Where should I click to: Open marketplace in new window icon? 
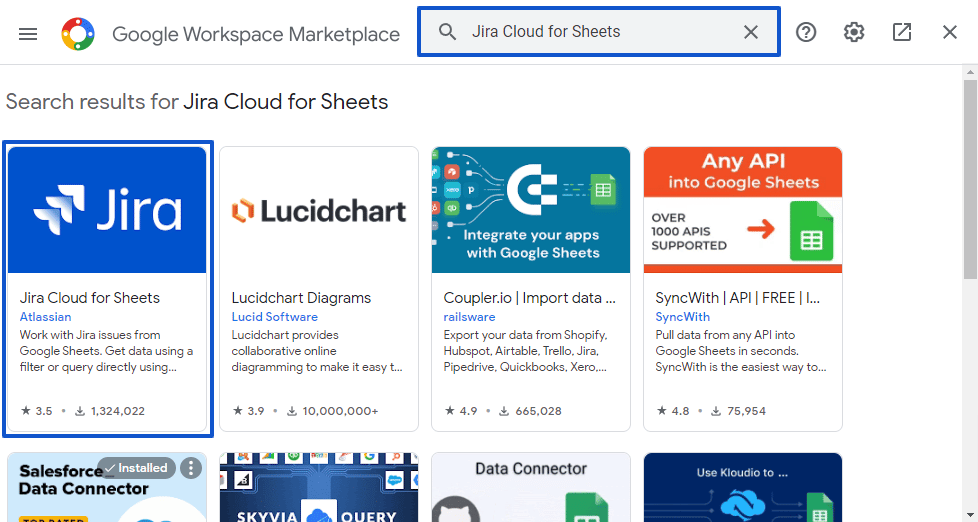point(902,32)
